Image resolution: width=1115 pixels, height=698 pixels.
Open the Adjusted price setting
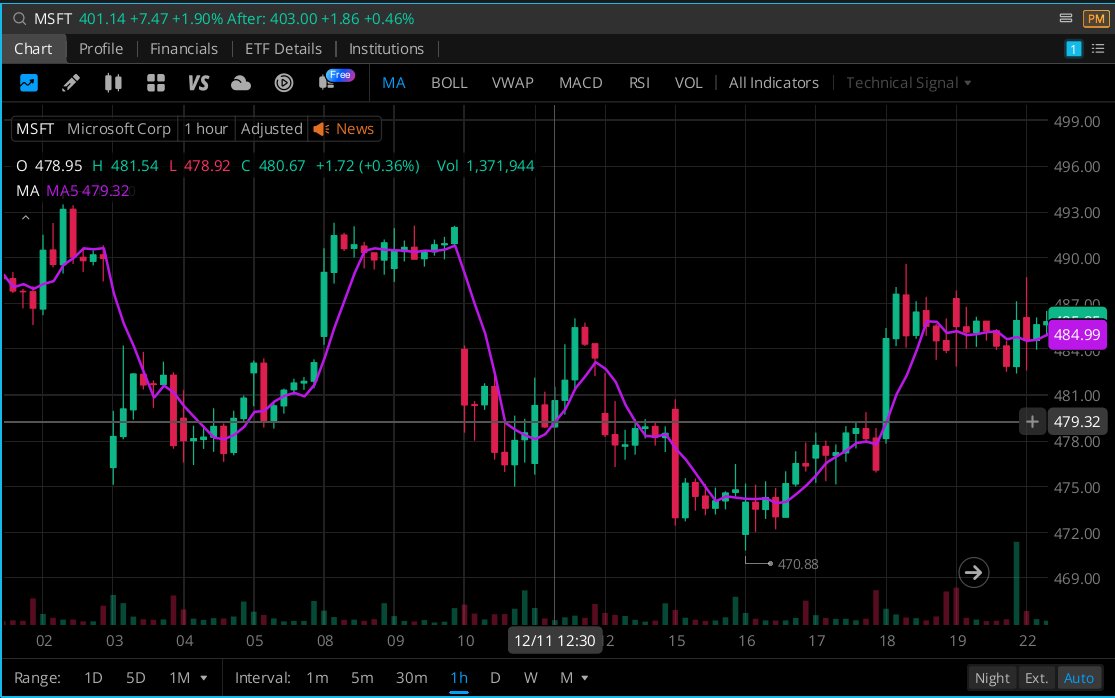[x=272, y=129]
